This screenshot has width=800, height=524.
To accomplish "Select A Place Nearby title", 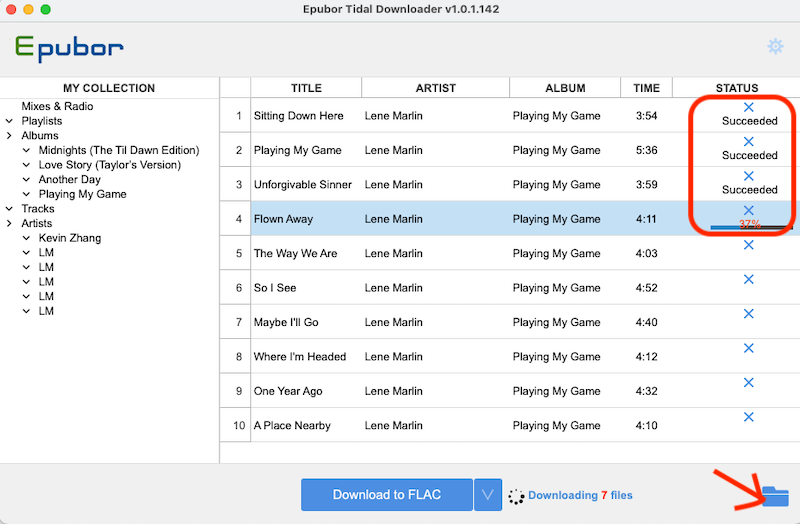I will click(x=292, y=426).
